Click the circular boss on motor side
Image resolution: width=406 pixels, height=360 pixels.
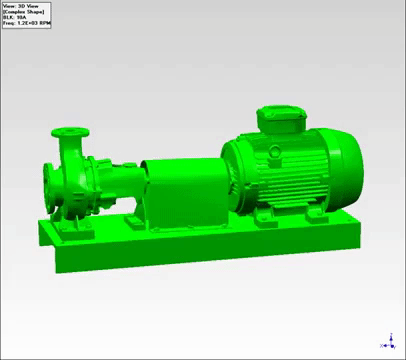tap(275, 151)
